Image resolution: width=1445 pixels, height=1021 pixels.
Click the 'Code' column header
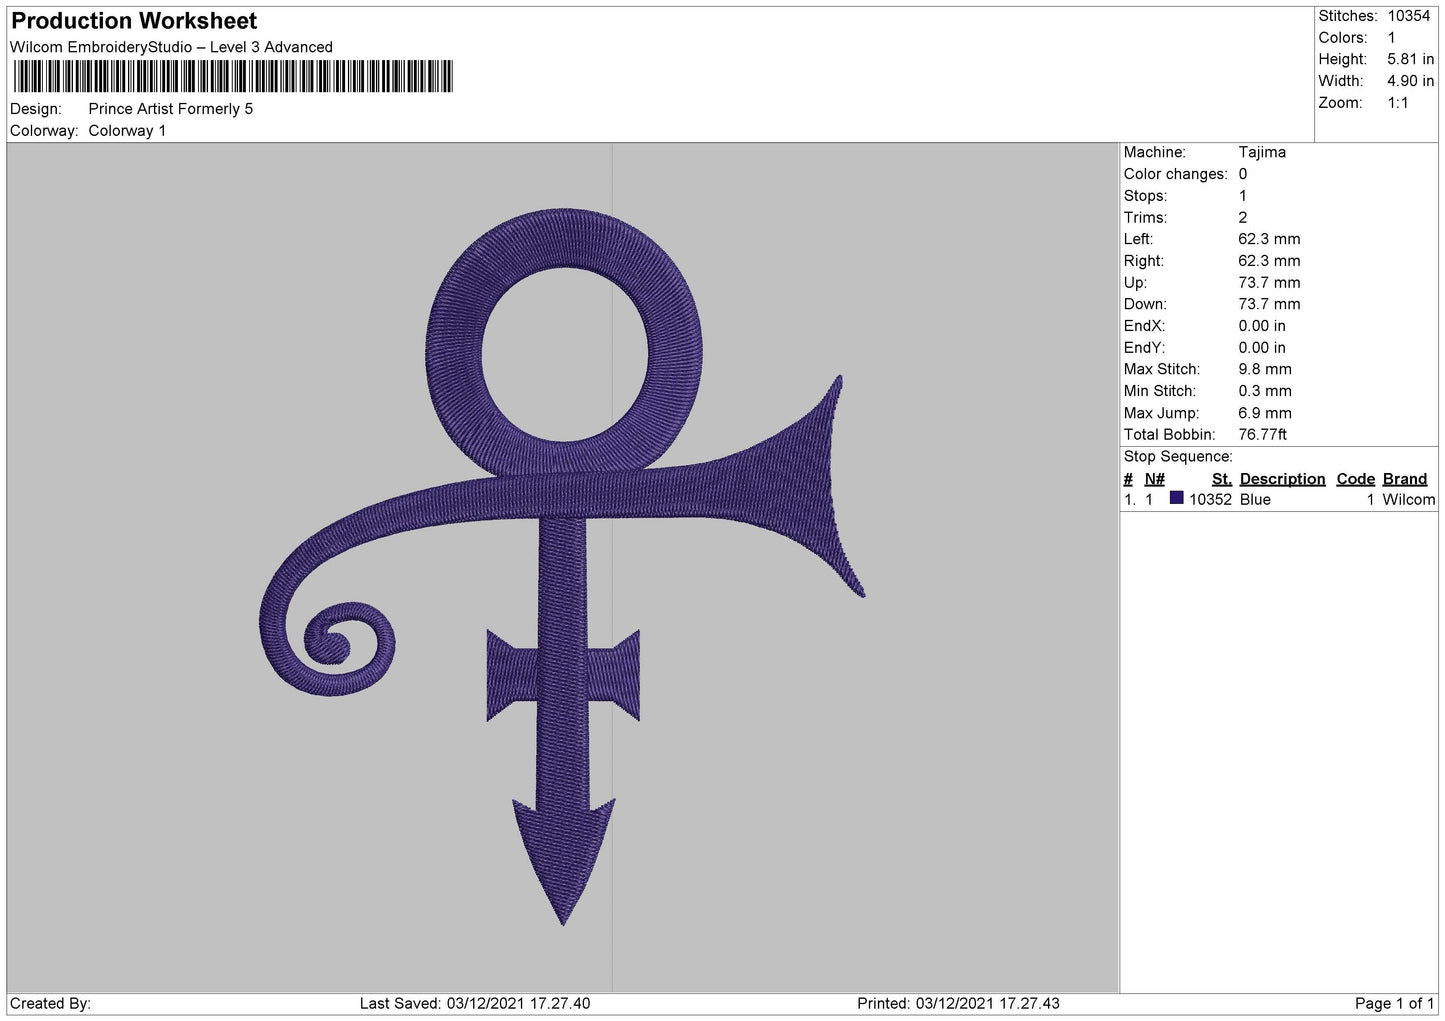(x=1355, y=479)
